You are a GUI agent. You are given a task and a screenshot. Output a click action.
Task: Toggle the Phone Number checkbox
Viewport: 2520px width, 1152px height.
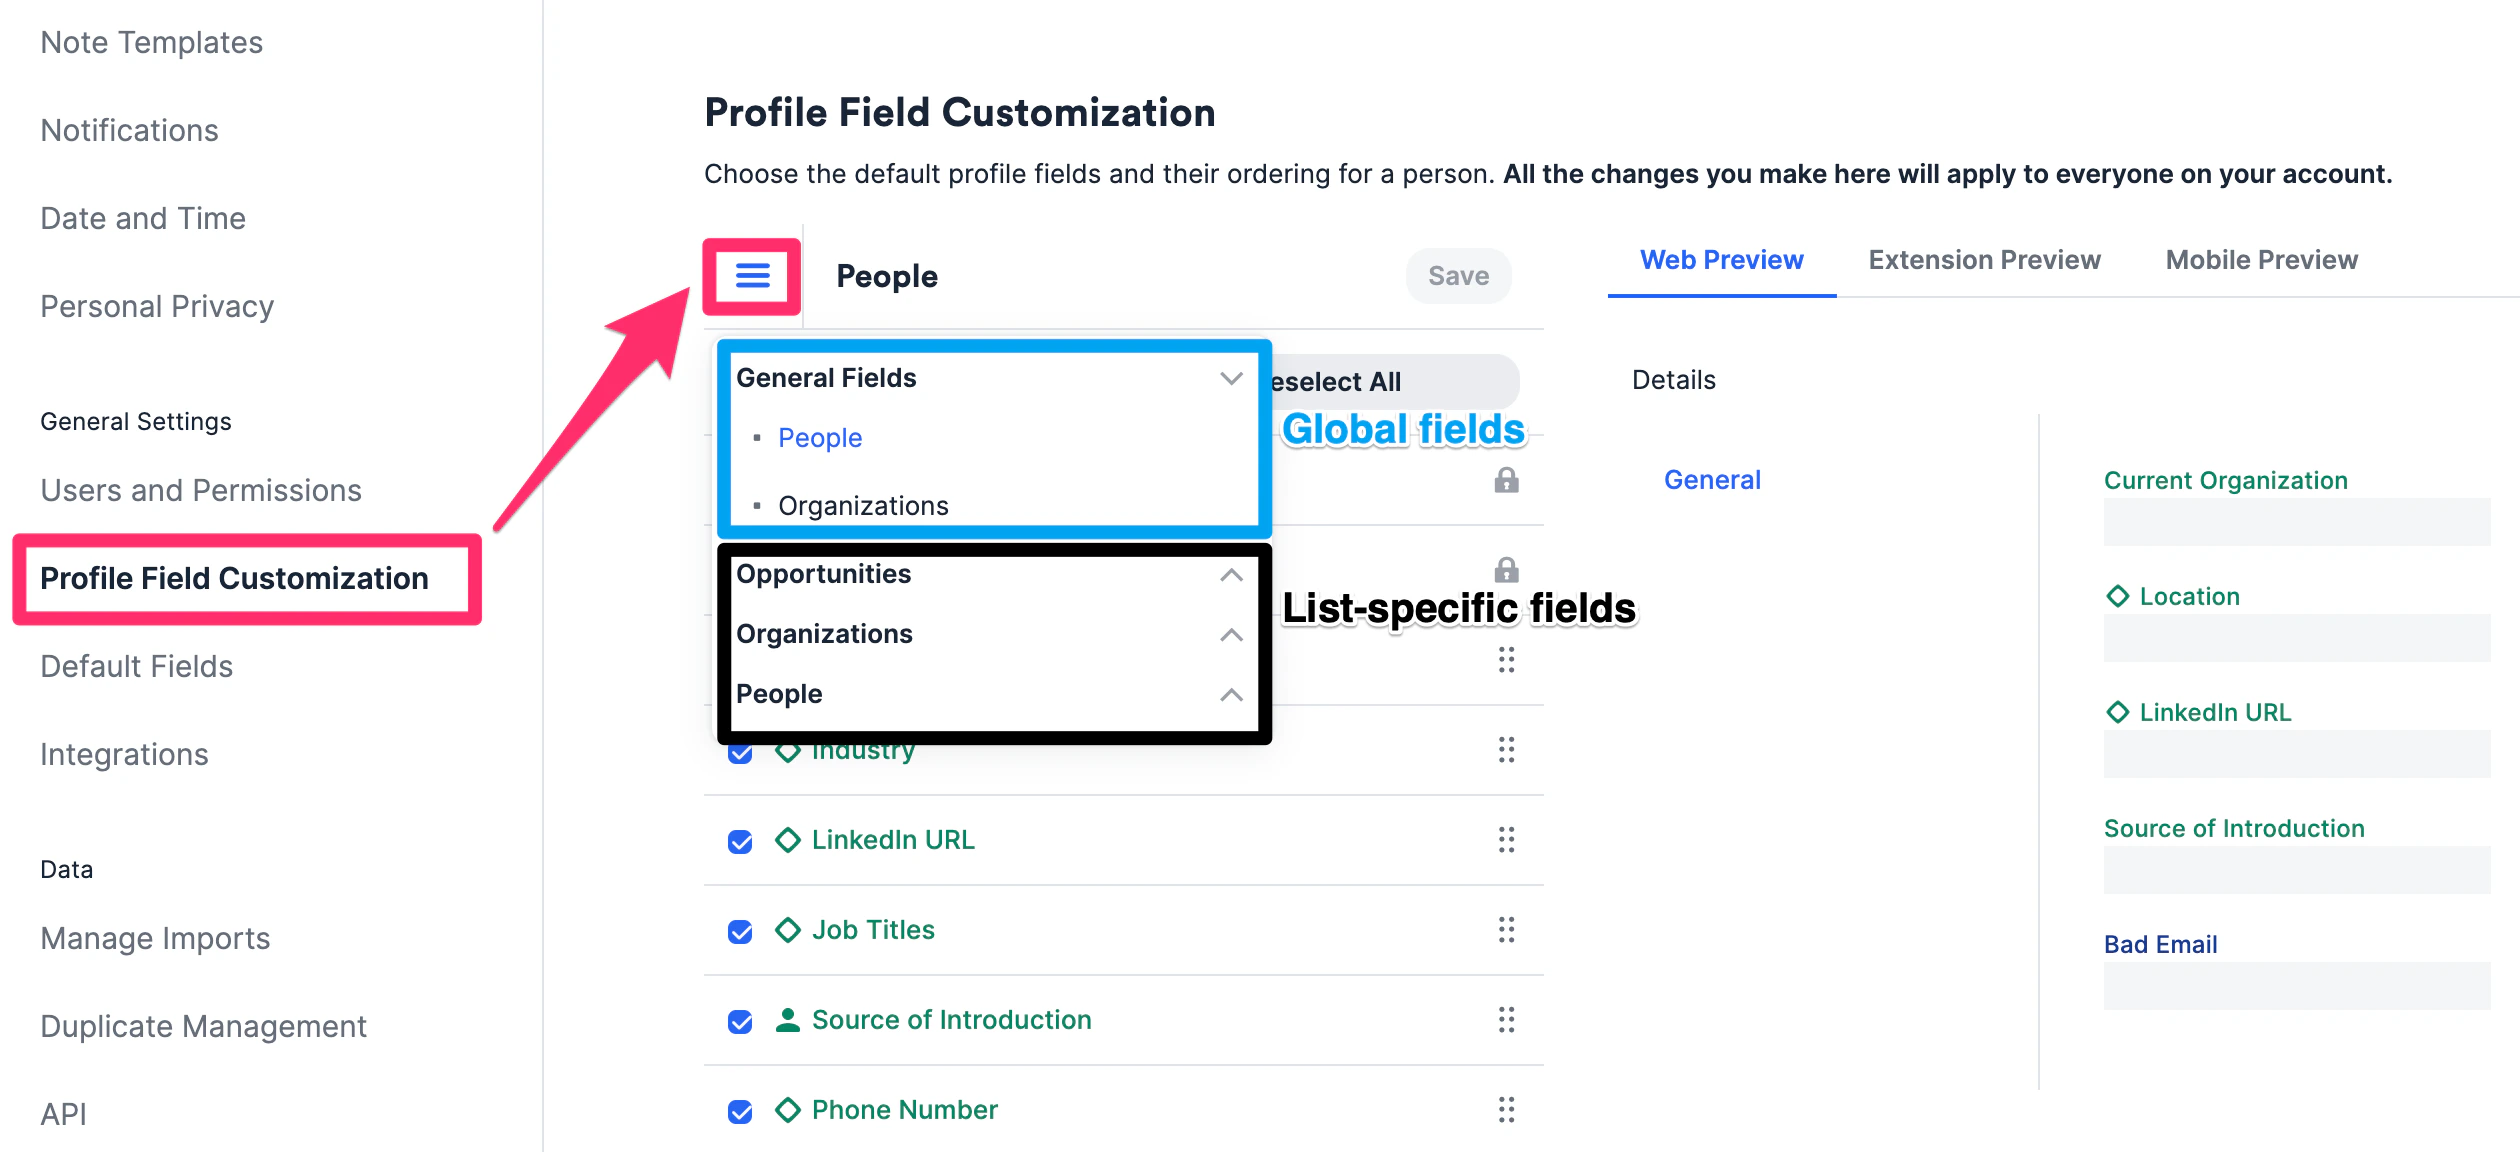coord(740,1112)
